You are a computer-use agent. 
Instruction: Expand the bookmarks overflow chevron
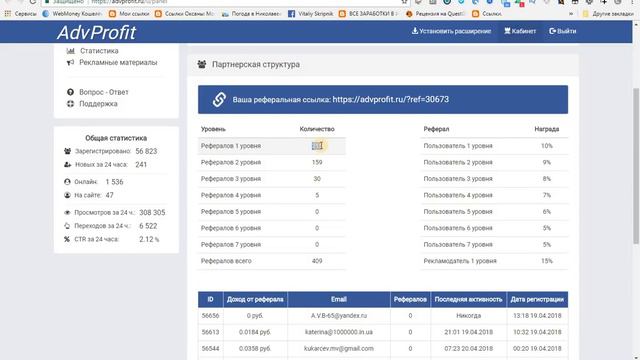(571, 14)
